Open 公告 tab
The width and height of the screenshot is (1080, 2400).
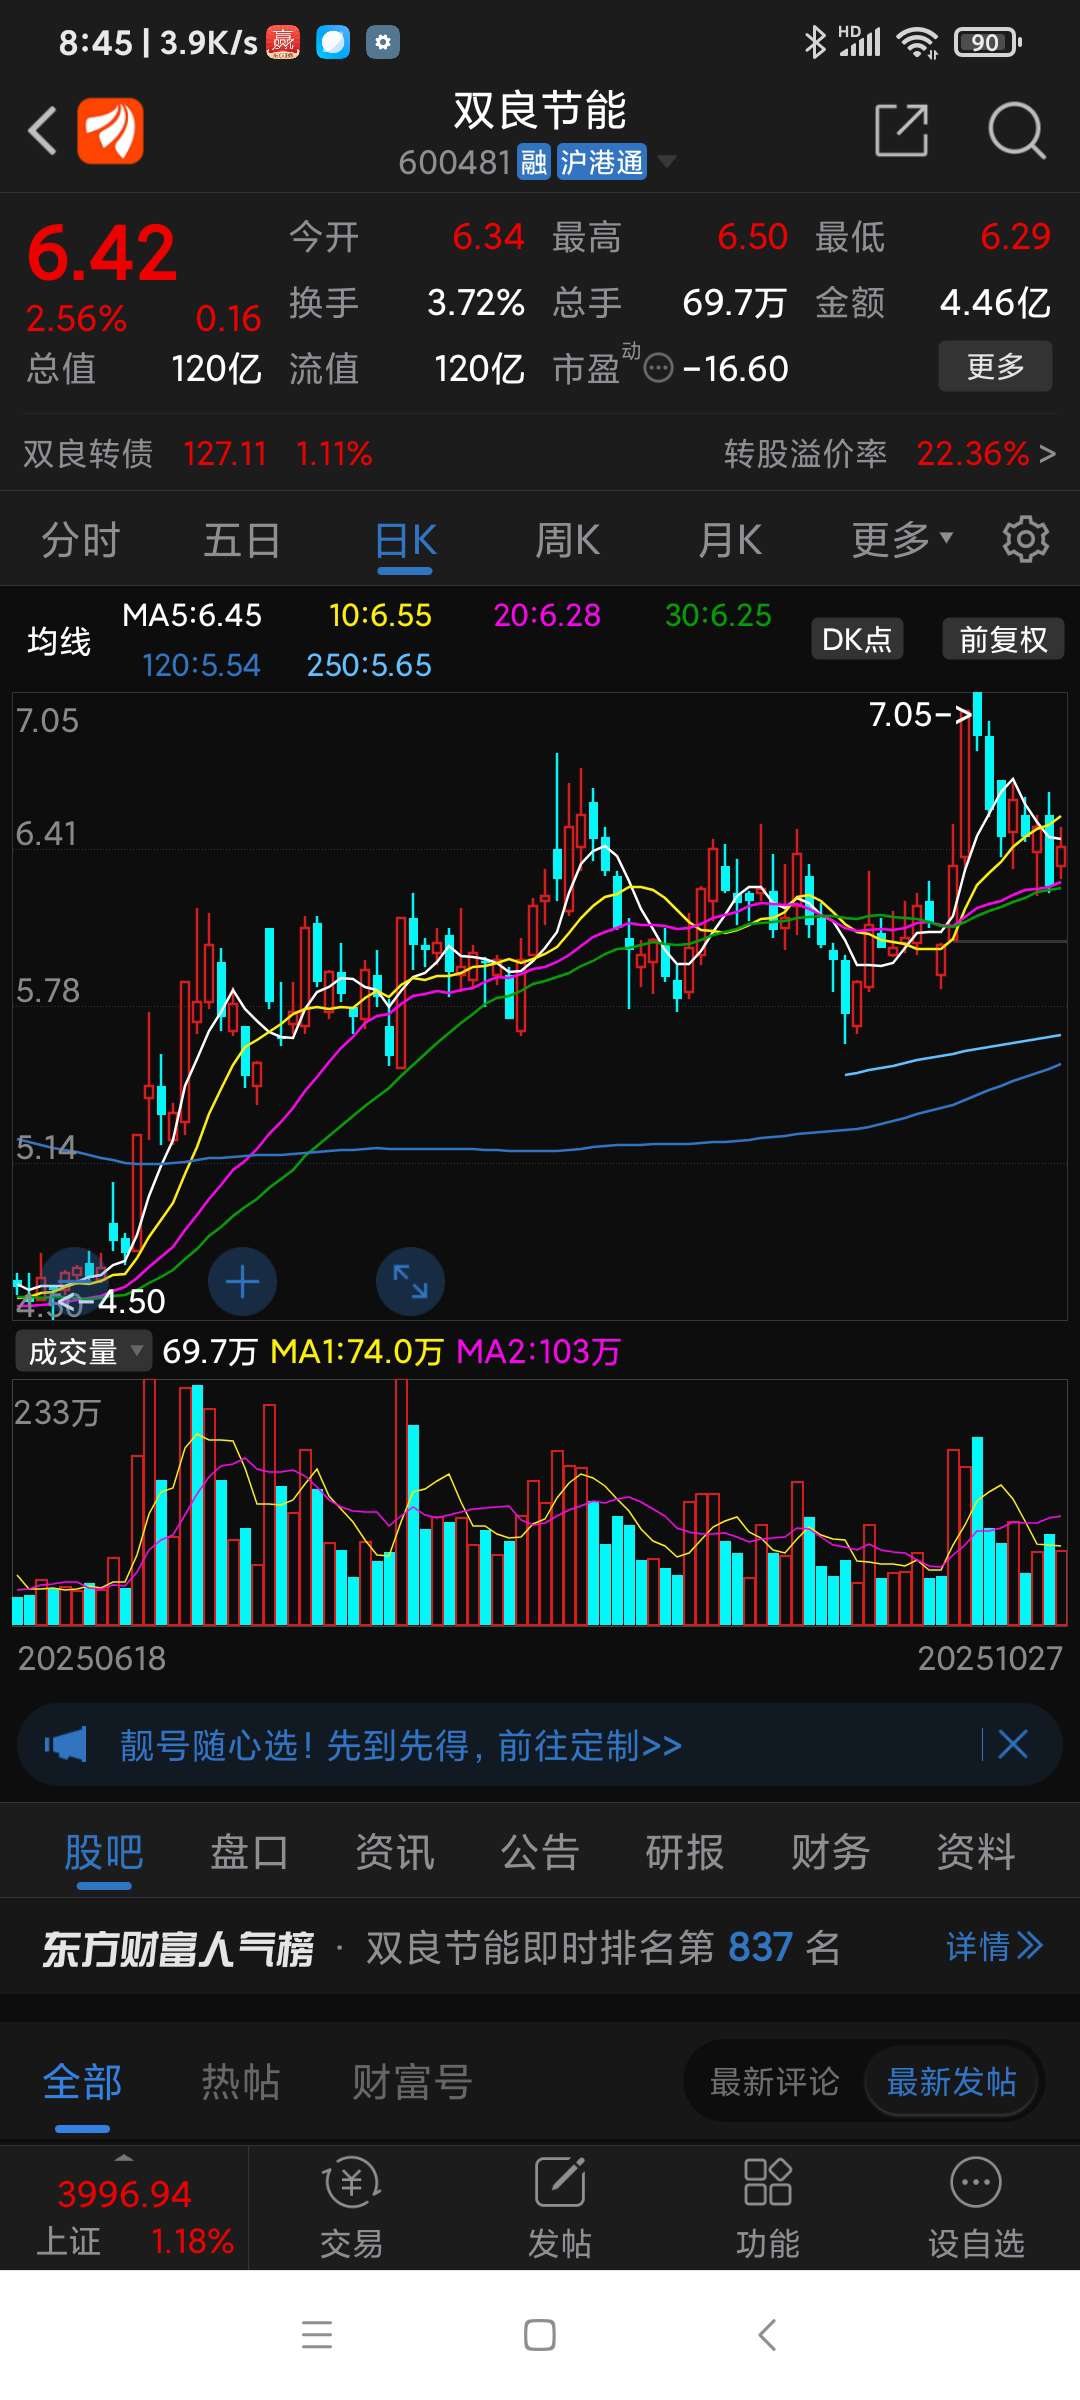coord(540,1853)
